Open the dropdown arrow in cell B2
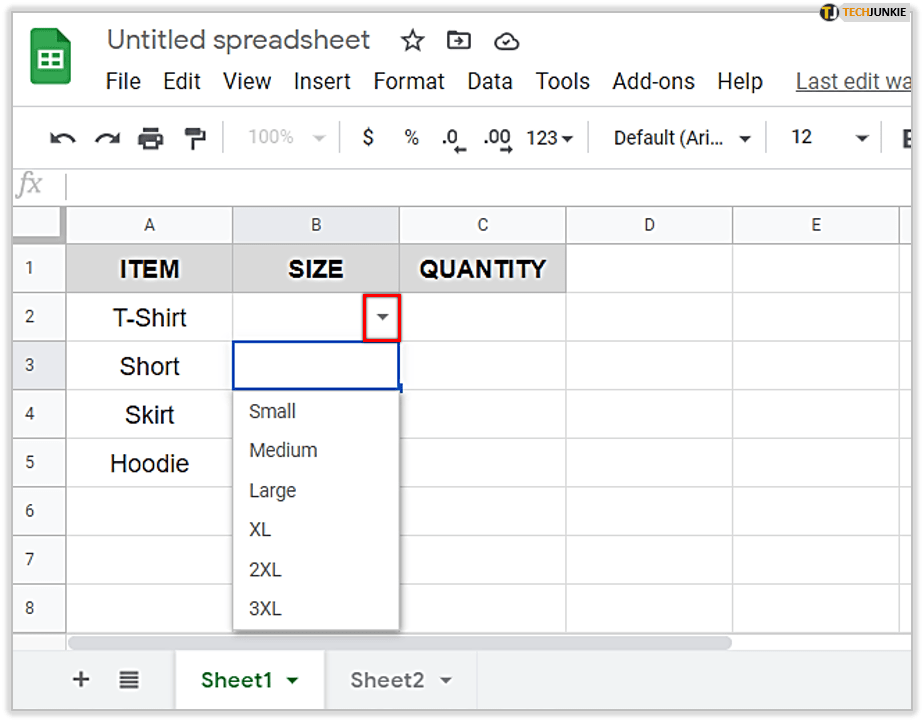924x722 pixels. point(383,317)
